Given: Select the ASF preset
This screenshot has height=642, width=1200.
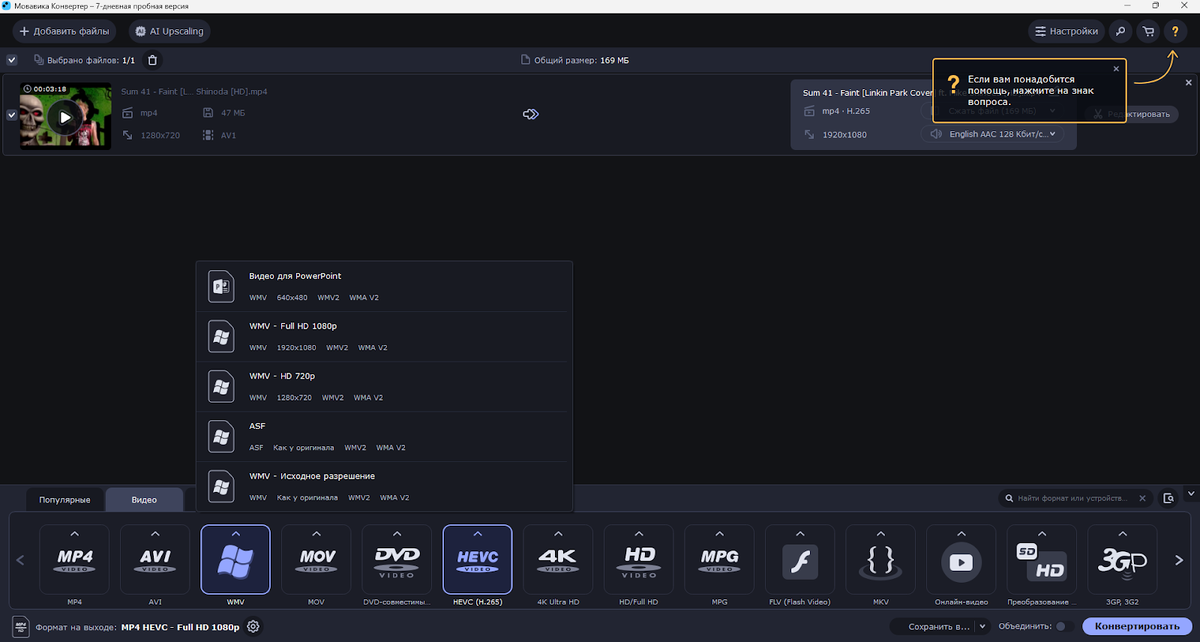Looking at the screenshot, I should tap(385, 436).
